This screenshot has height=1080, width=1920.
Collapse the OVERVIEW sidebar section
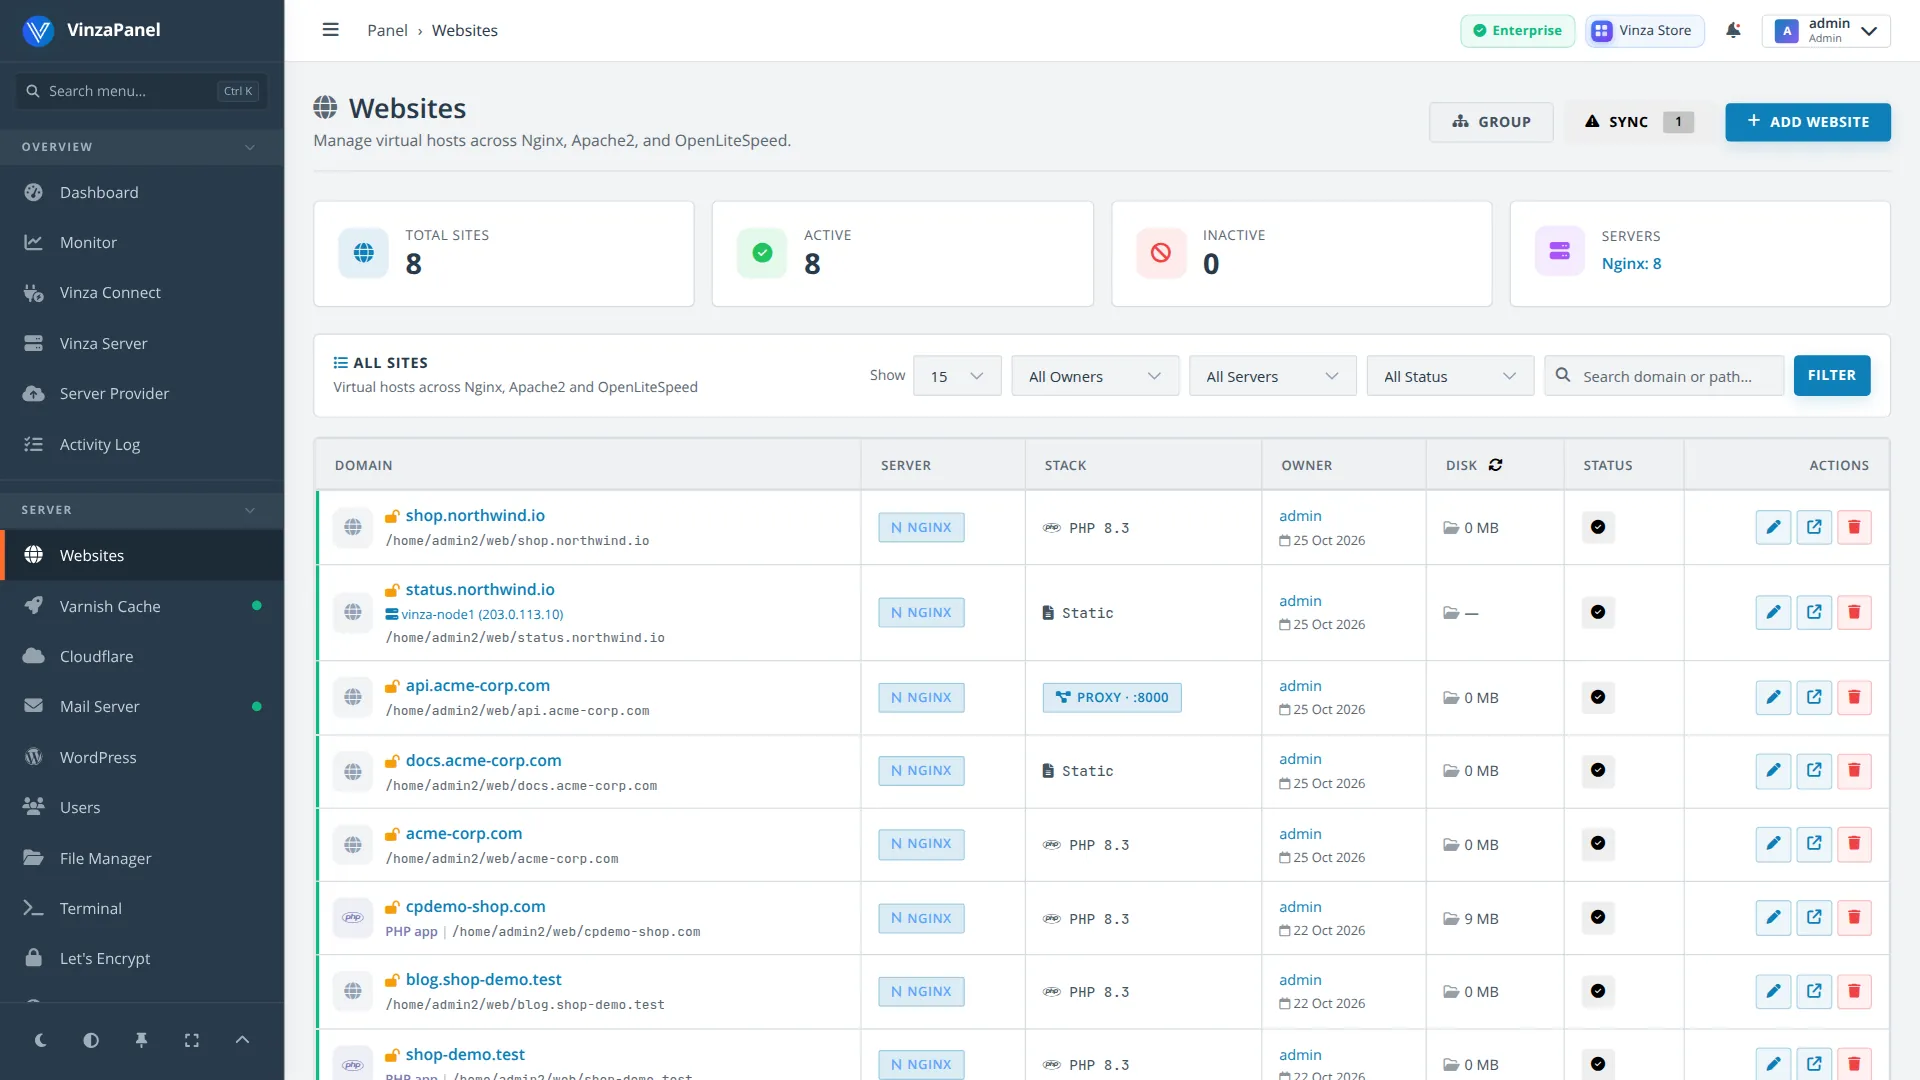142,147
